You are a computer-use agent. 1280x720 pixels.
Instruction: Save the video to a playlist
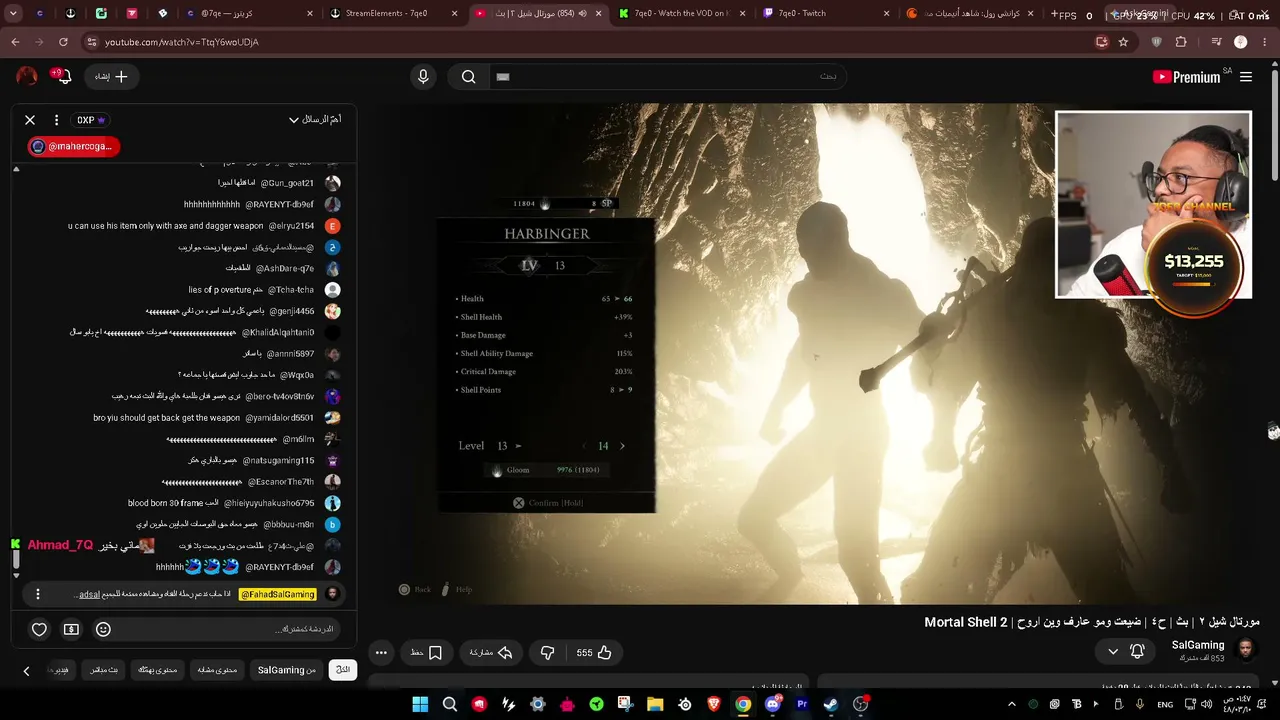[x=426, y=653]
